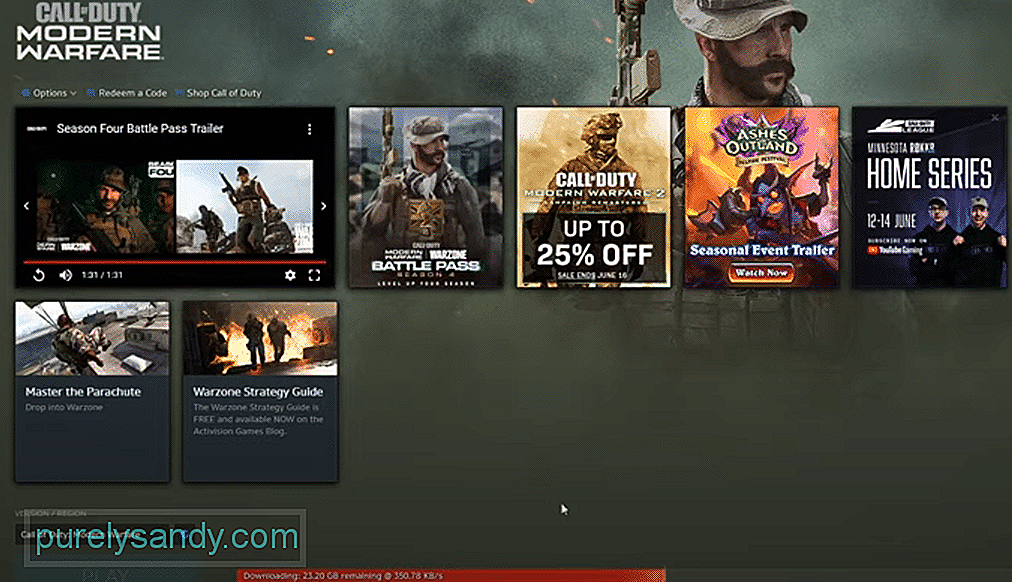
Task: Open the Master the Parachute article
Action: [93, 392]
